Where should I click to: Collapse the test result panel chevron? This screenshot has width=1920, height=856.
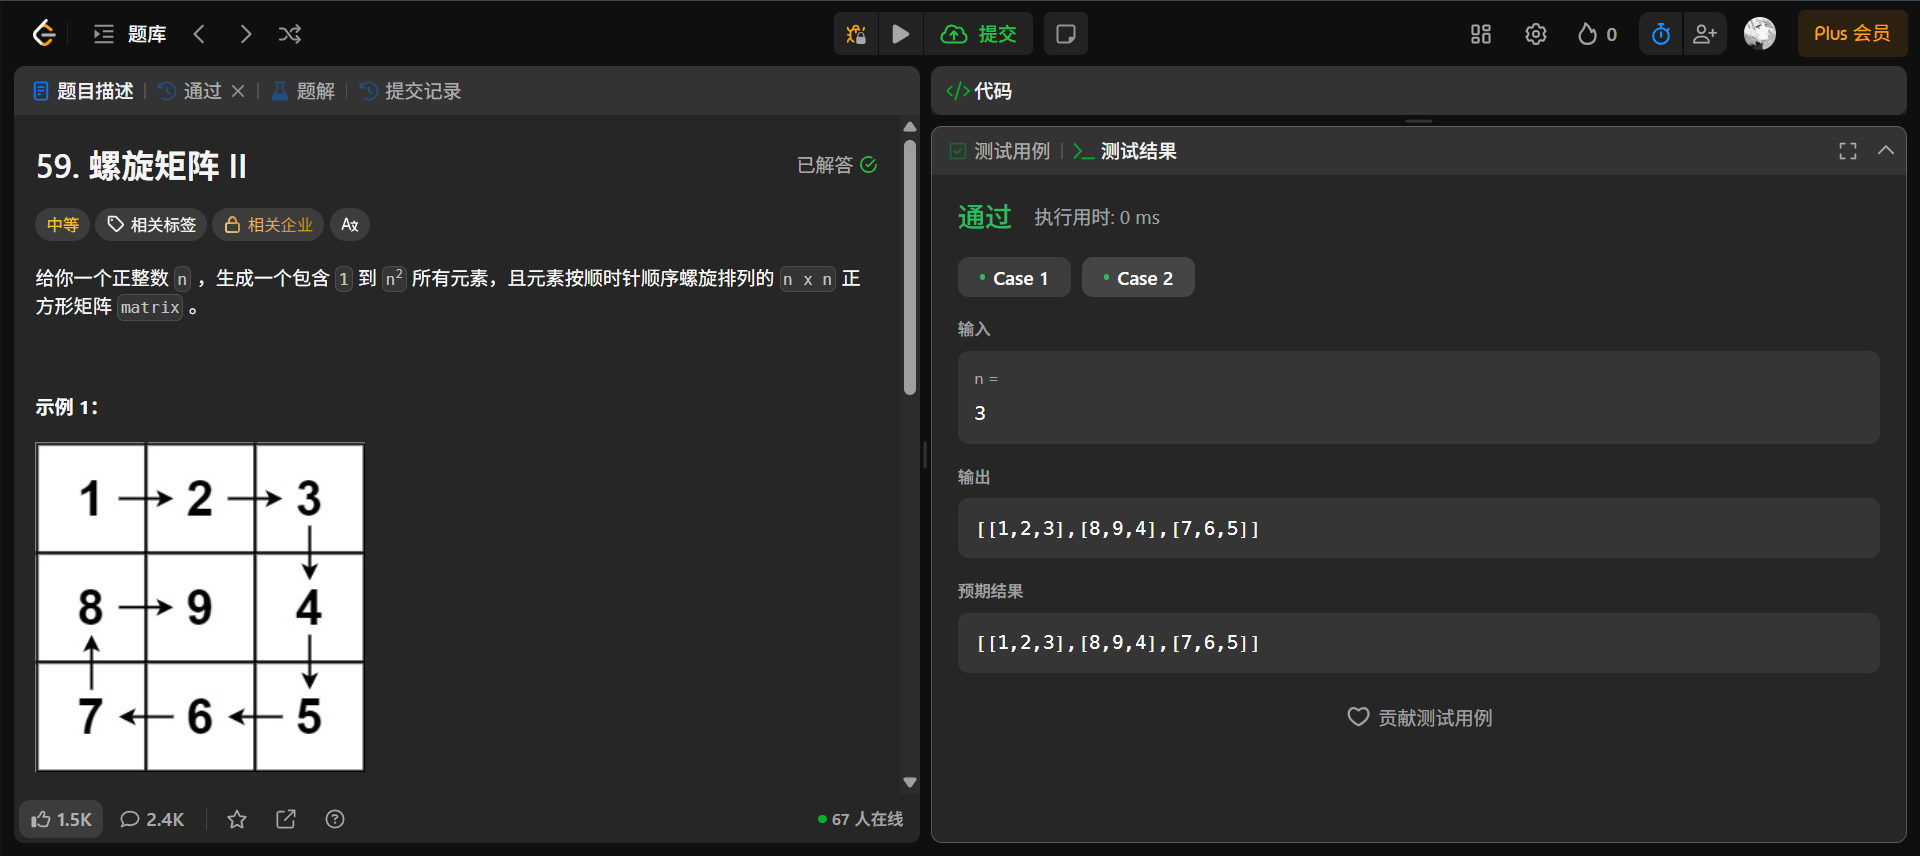click(x=1886, y=151)
